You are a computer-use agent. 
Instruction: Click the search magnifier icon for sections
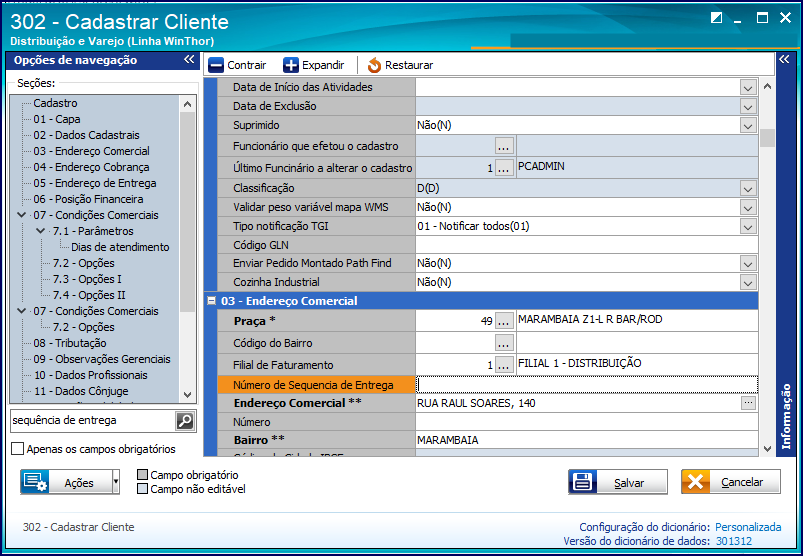pyautogui.click(x=185, y=421)
